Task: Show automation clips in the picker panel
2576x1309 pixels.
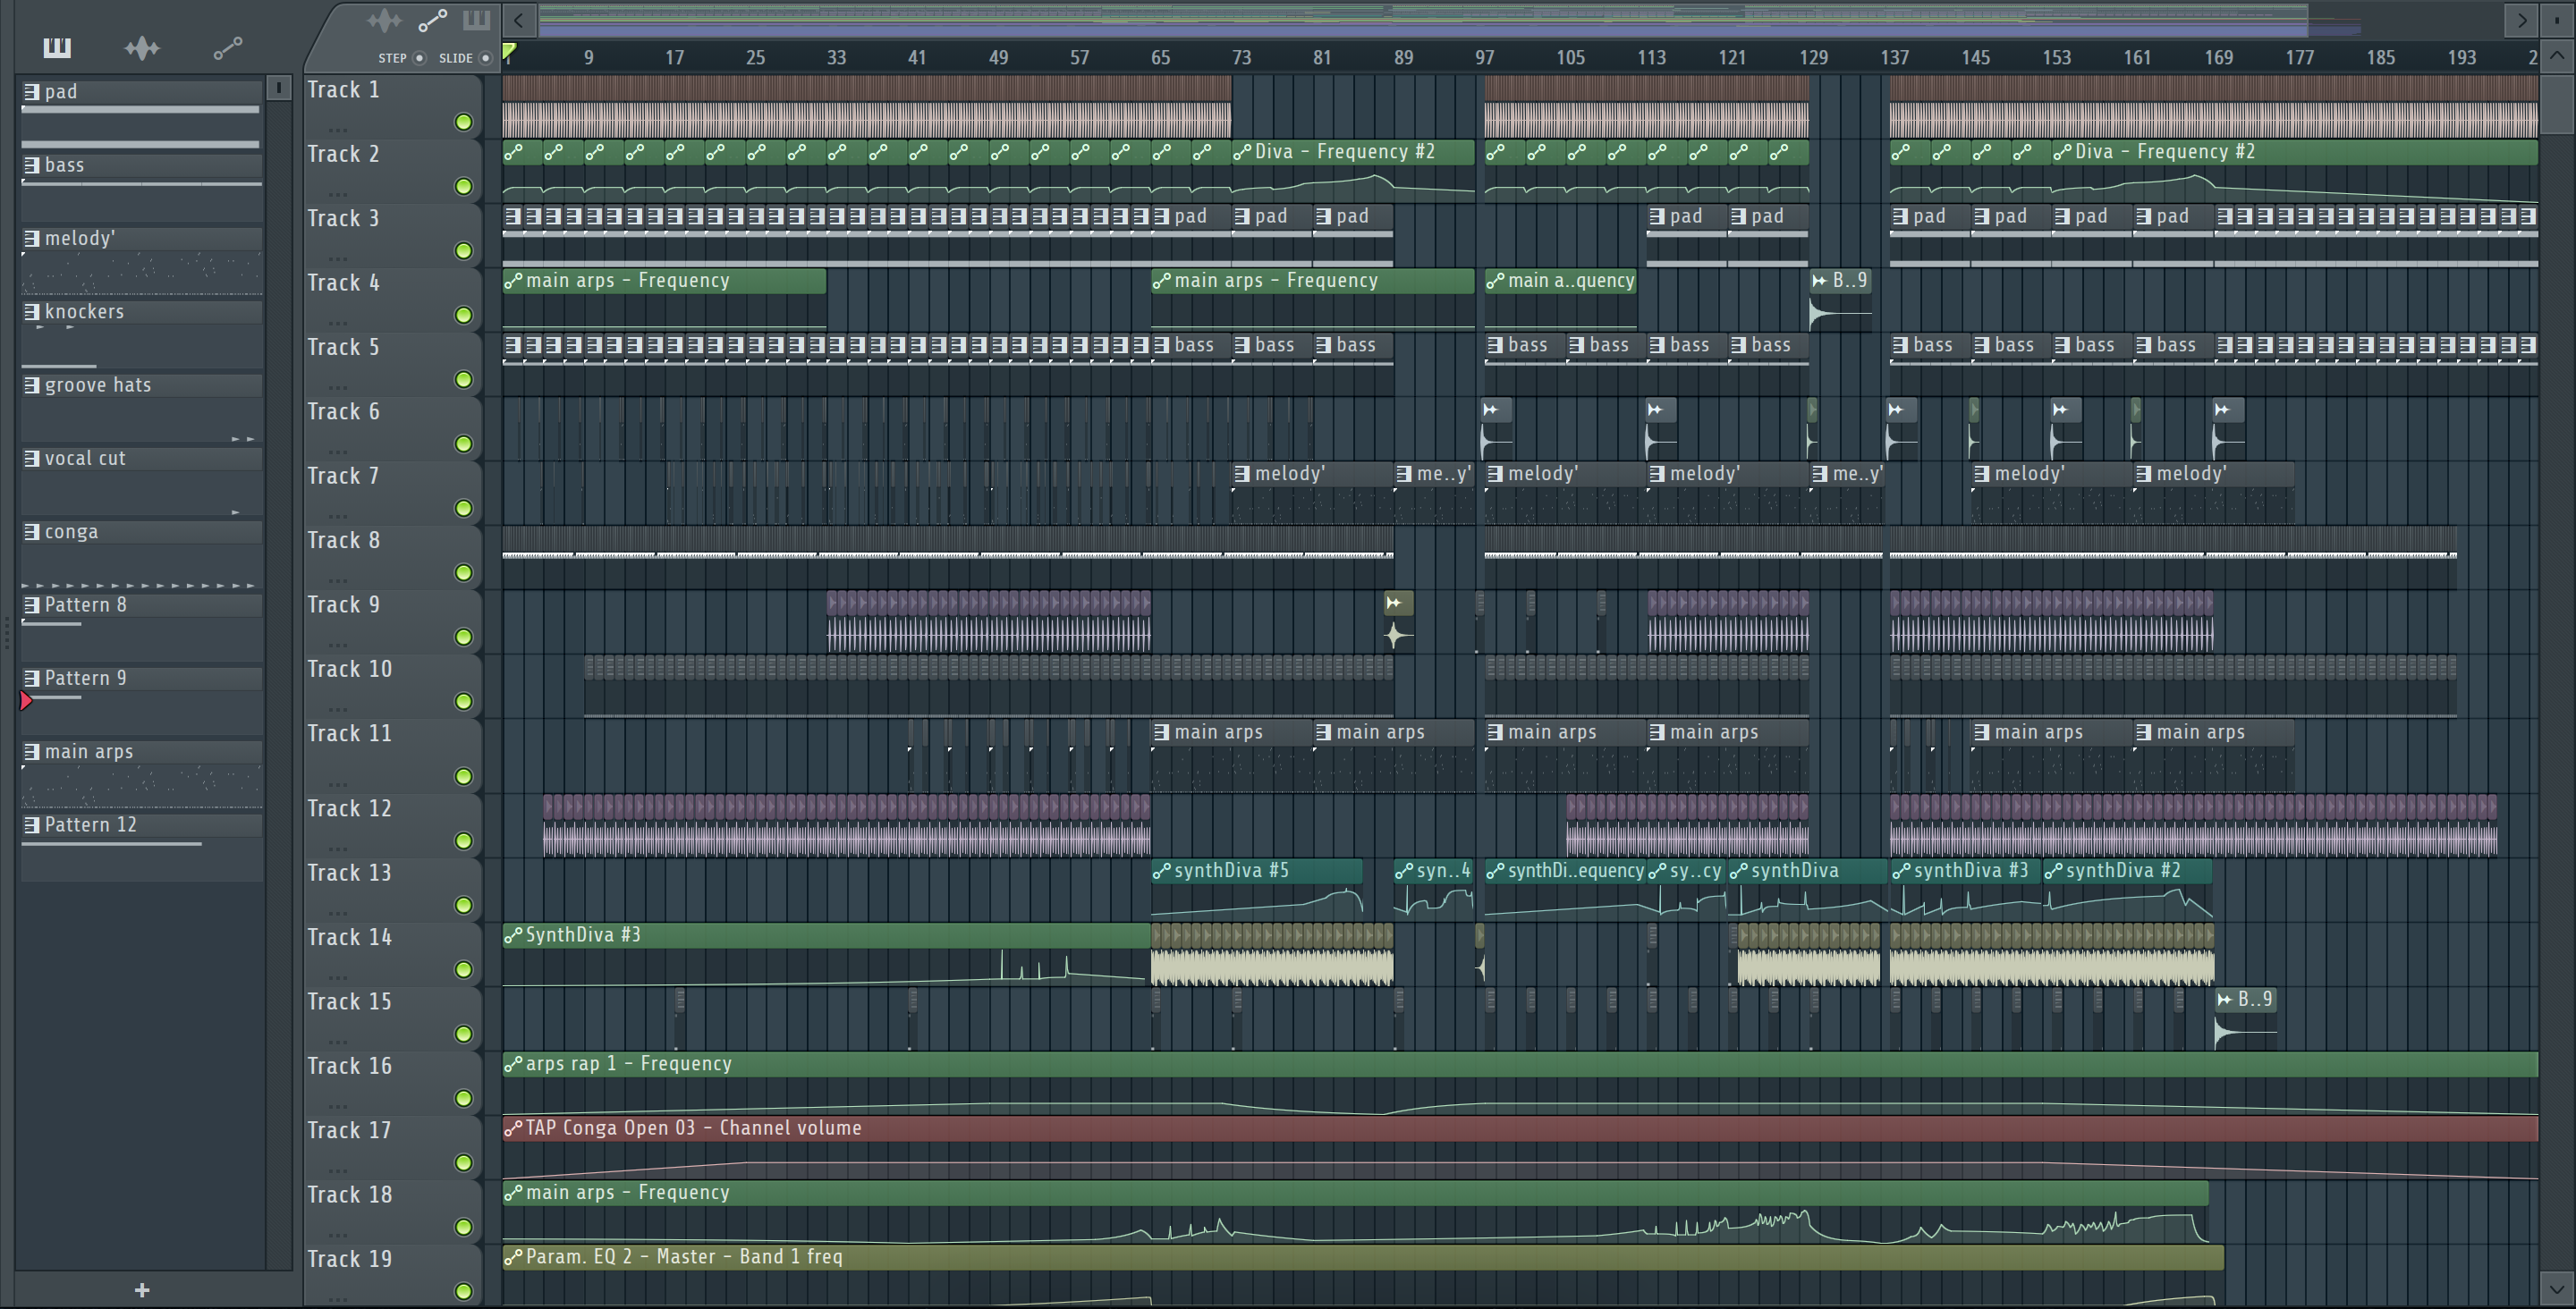Action: tap(227, 47)
